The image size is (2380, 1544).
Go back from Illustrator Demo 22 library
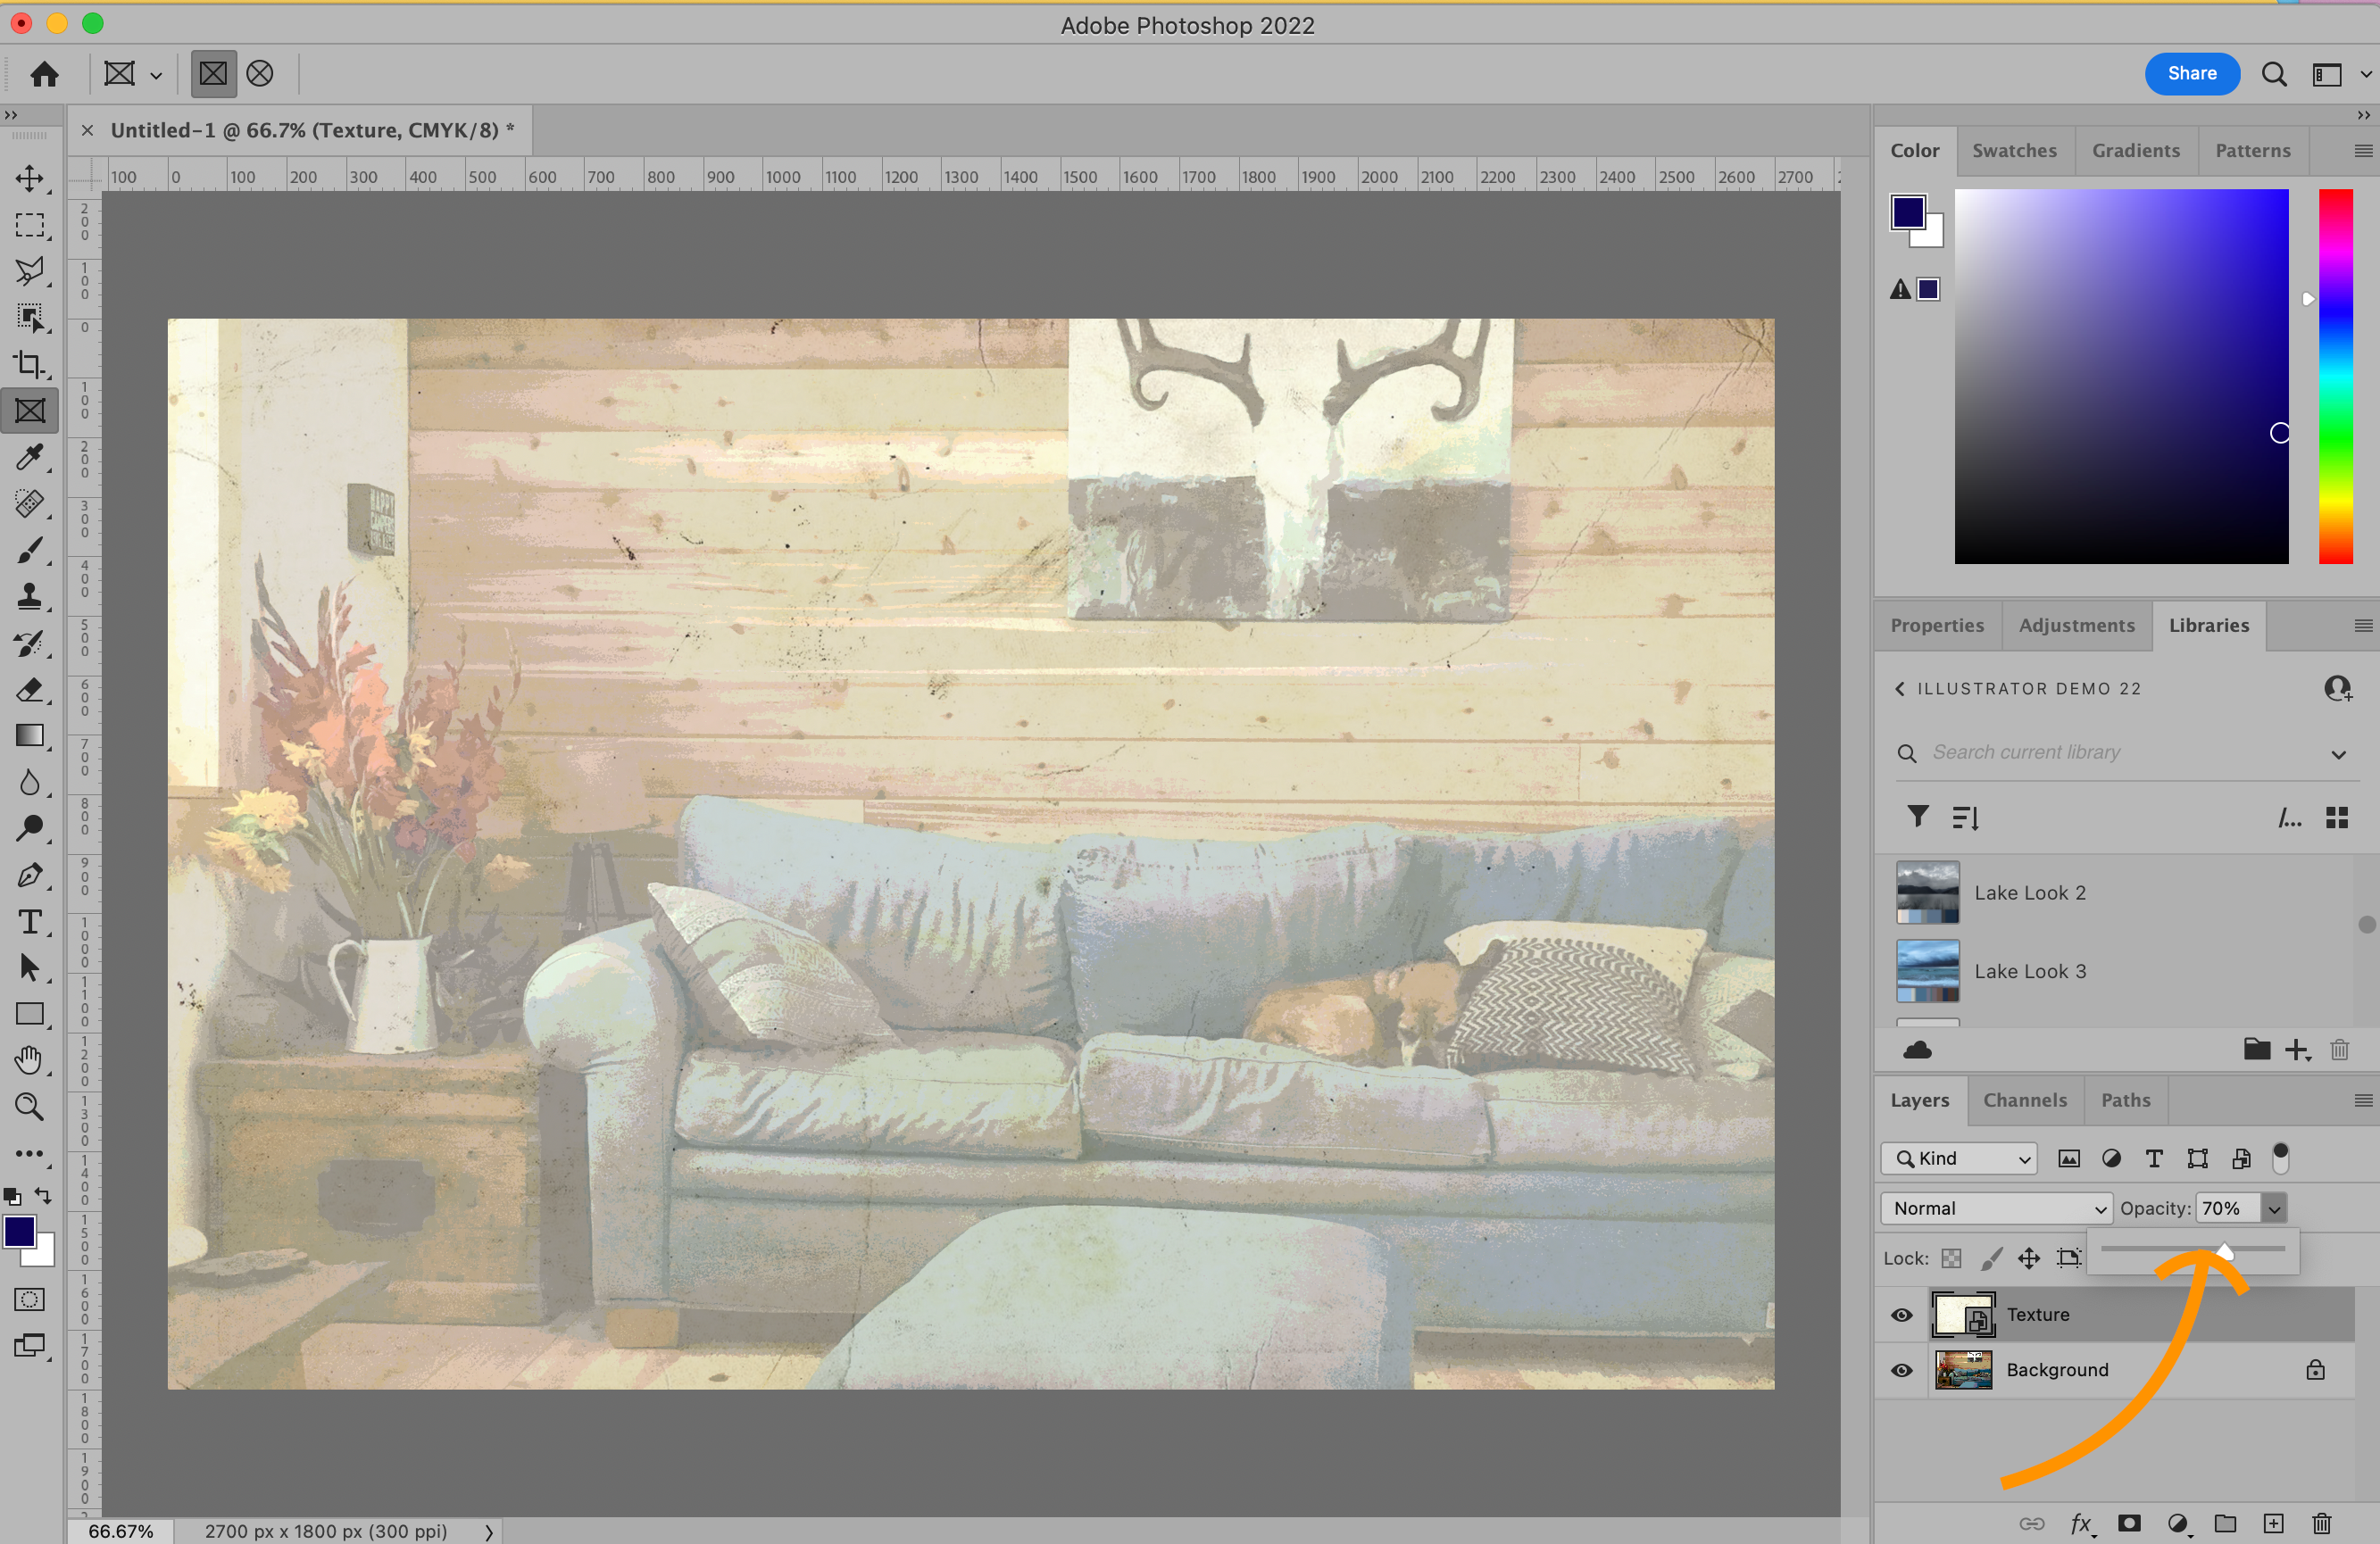pos(1900,688)
